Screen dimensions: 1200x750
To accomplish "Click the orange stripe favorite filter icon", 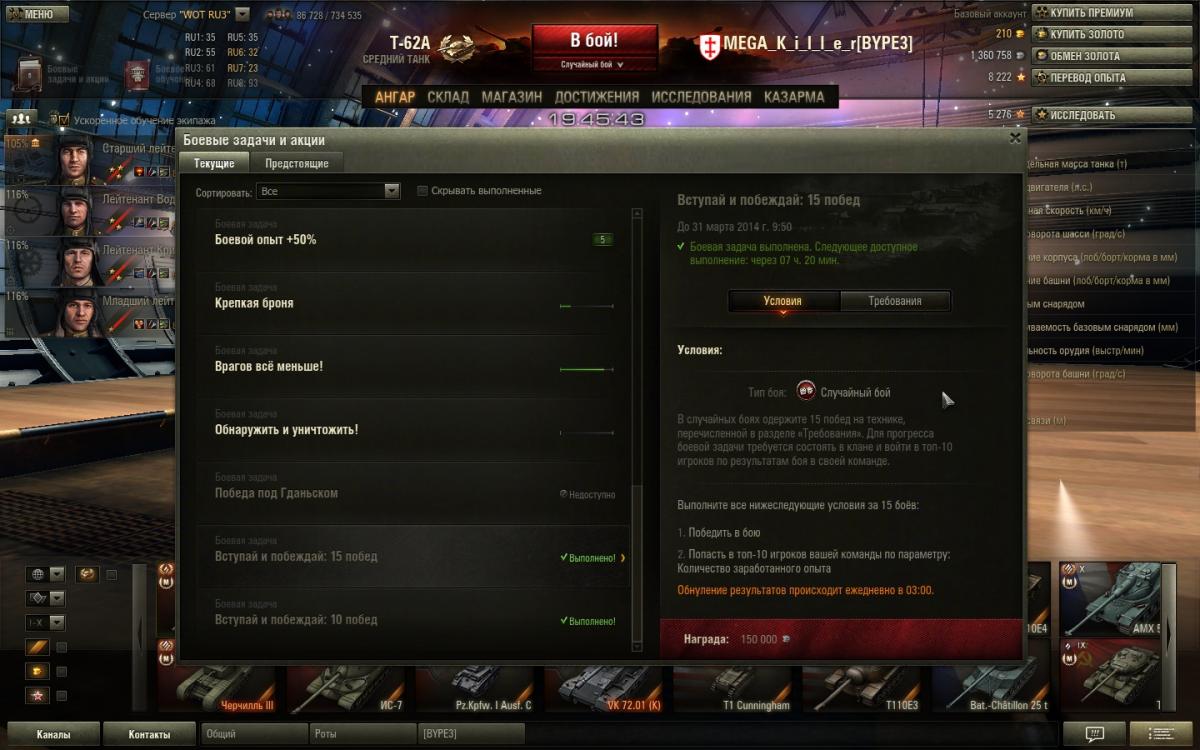I will pos(37,647).
